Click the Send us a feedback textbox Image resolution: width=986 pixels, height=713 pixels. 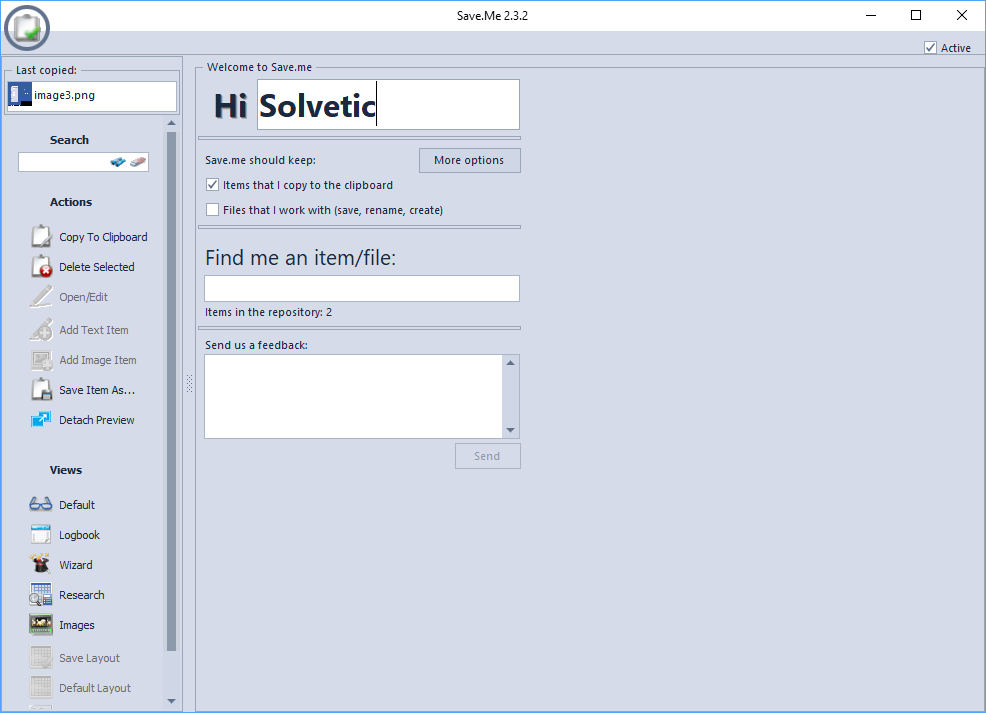pyautogui.click(x=353, y=396)
